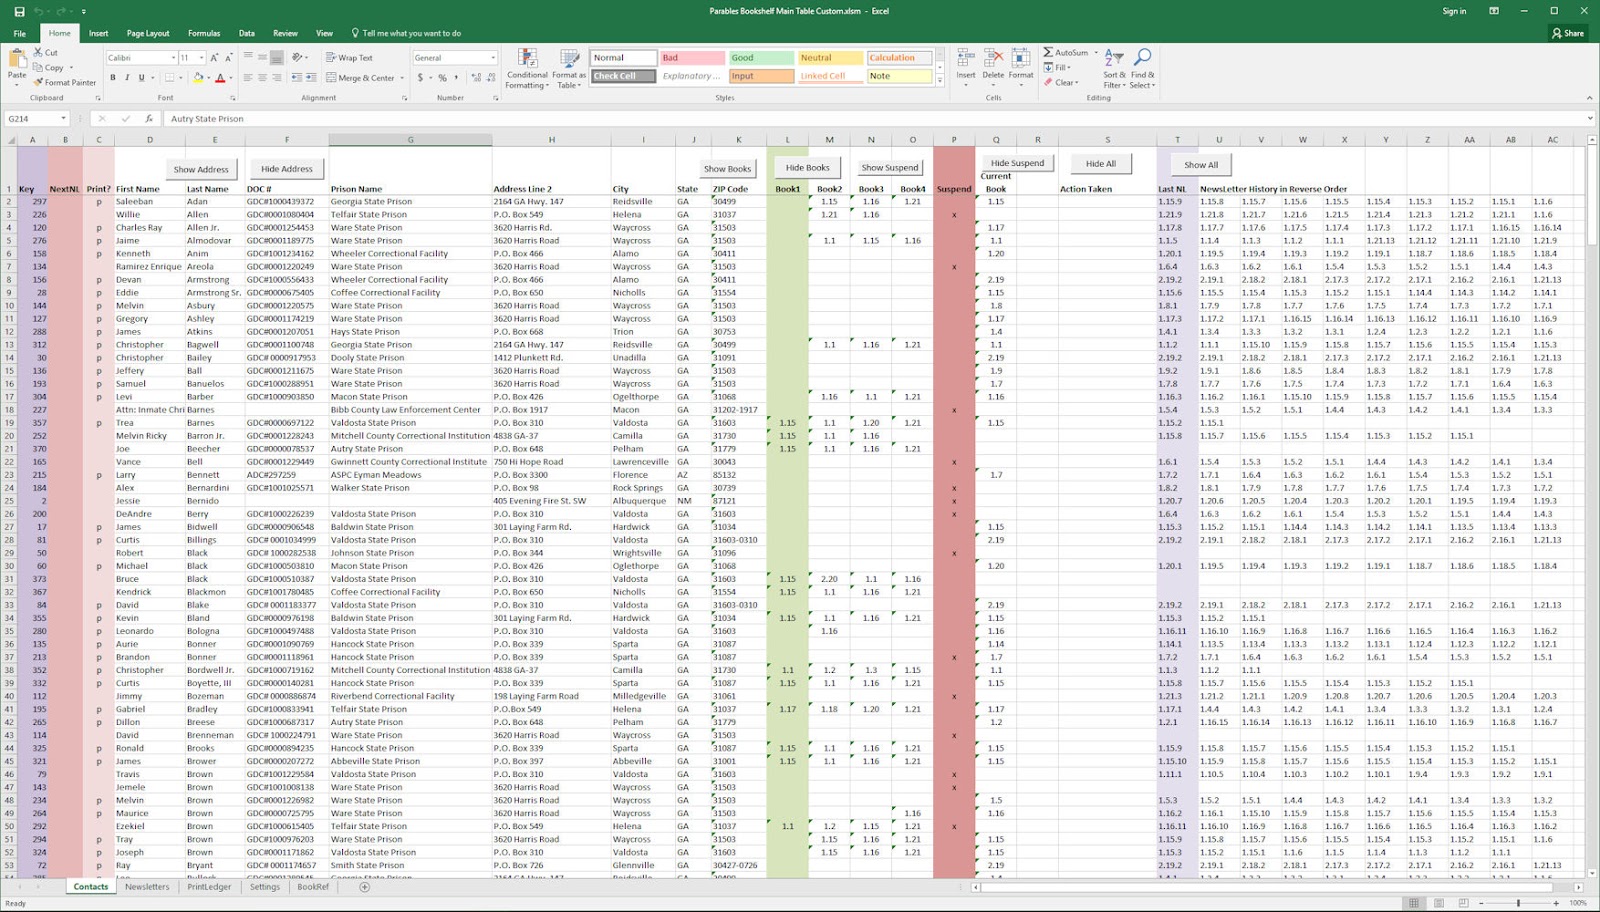This screenshot has height=912, width=1600.
Task: Expand the Merge & Center dropdown
Action: 400,77
